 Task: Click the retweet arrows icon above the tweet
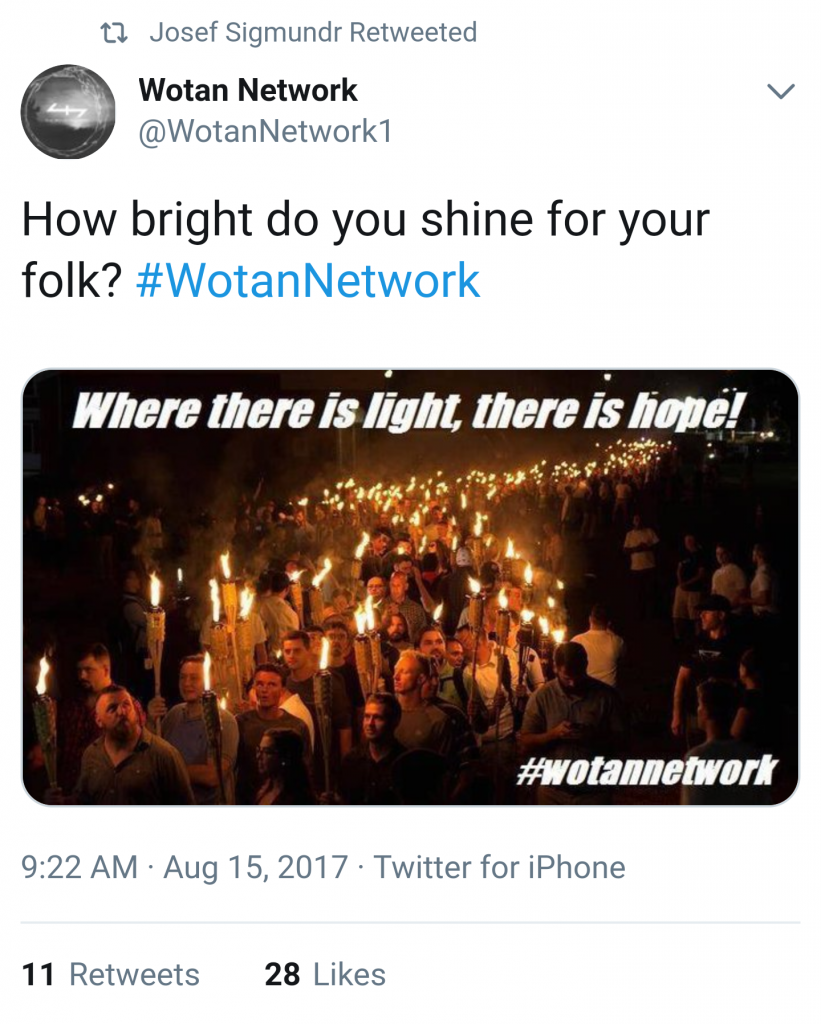point(113,32)
